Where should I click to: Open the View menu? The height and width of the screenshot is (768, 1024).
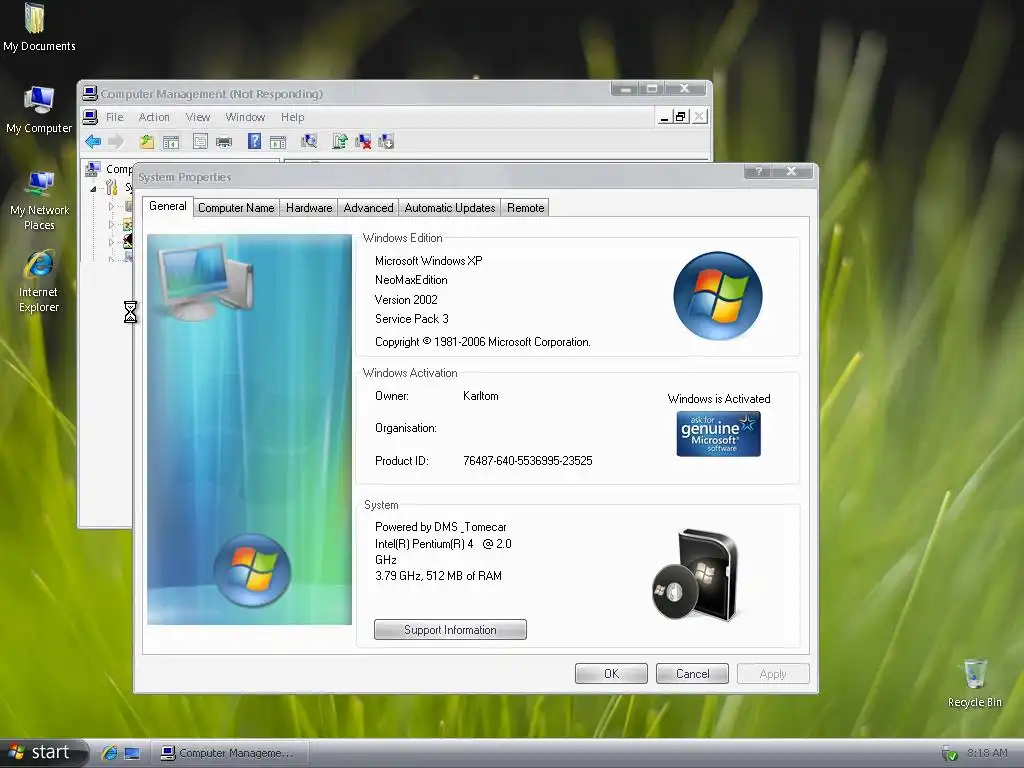tap(198, 117)
